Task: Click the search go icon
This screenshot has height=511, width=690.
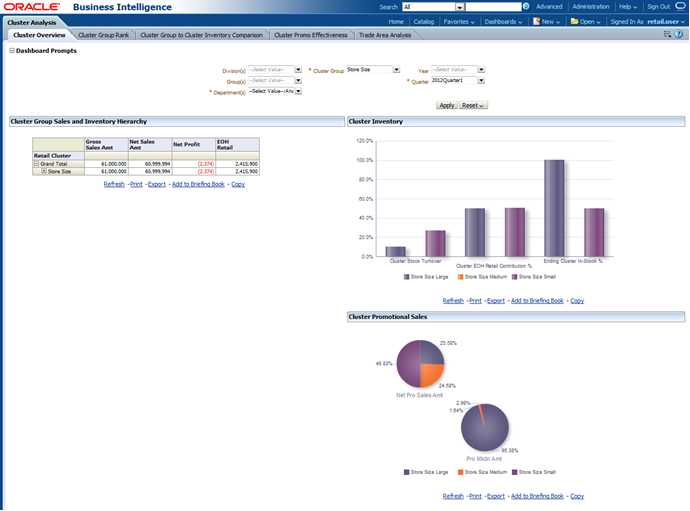Action: [x=526, y=7]
